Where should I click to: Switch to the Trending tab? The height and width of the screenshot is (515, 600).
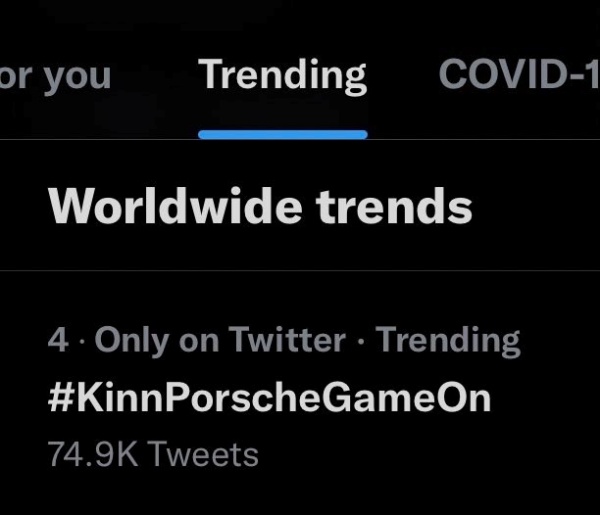coord(283,76)
